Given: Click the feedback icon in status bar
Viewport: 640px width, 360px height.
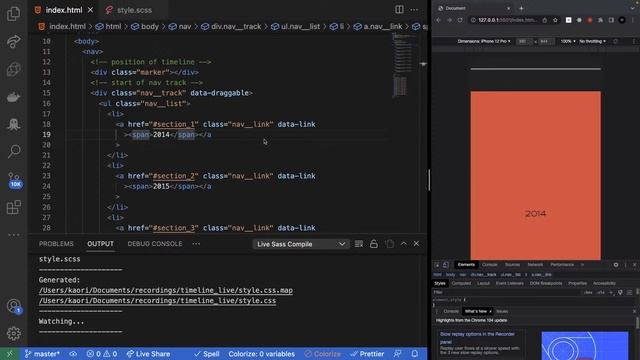Looking at the screenshot, I should 398,354.
